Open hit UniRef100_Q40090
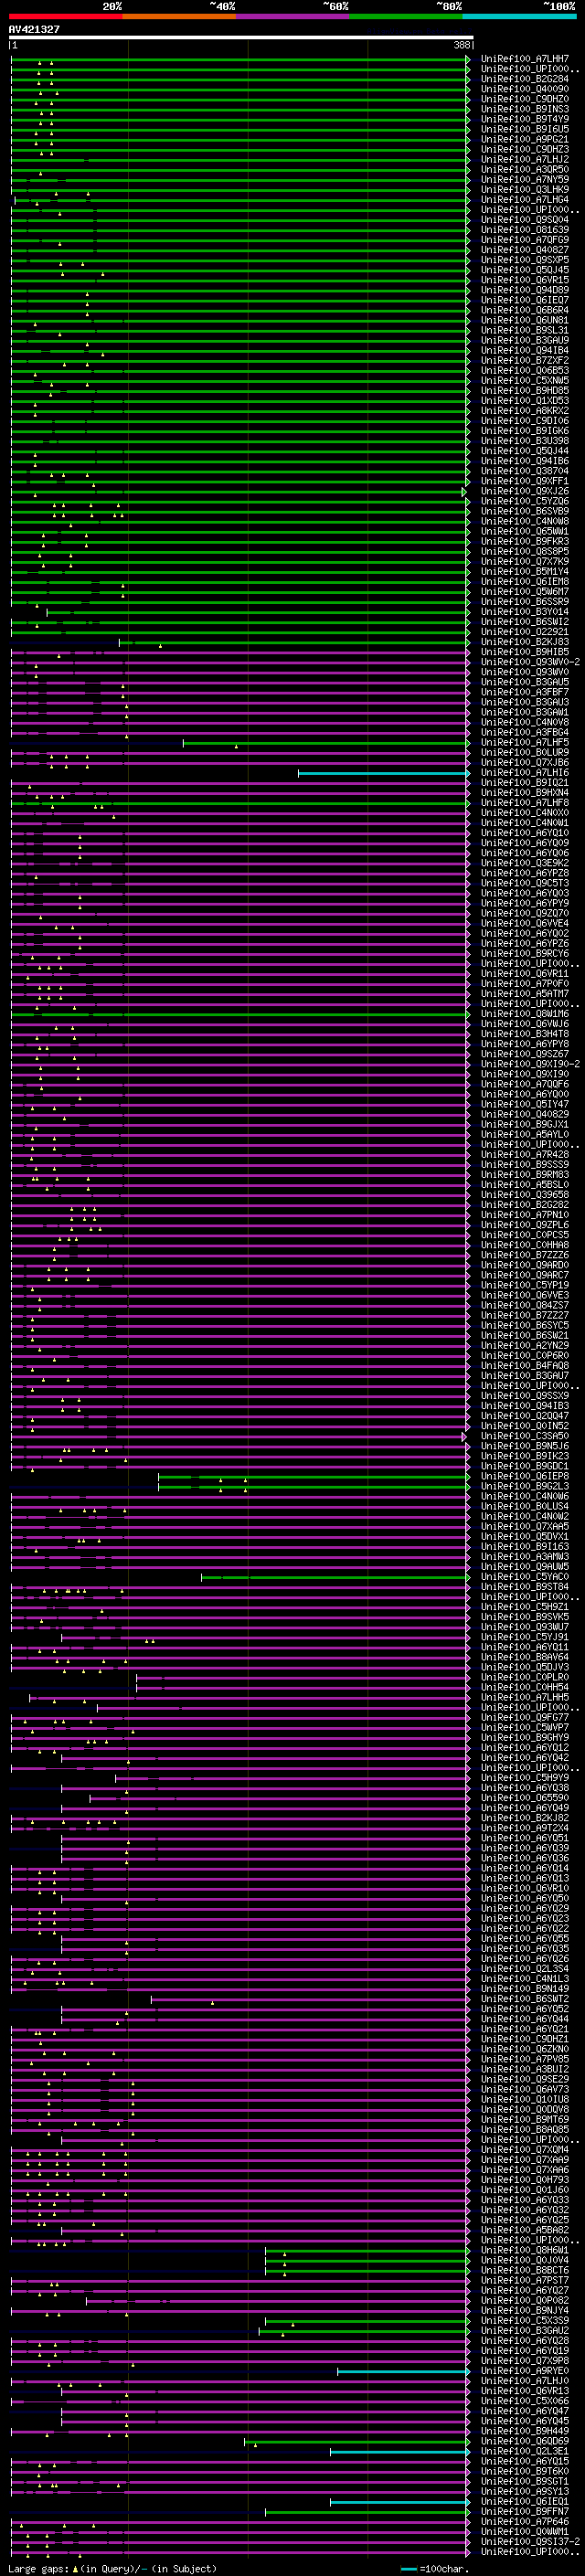 pyautogui.click(x=525, y=89)
